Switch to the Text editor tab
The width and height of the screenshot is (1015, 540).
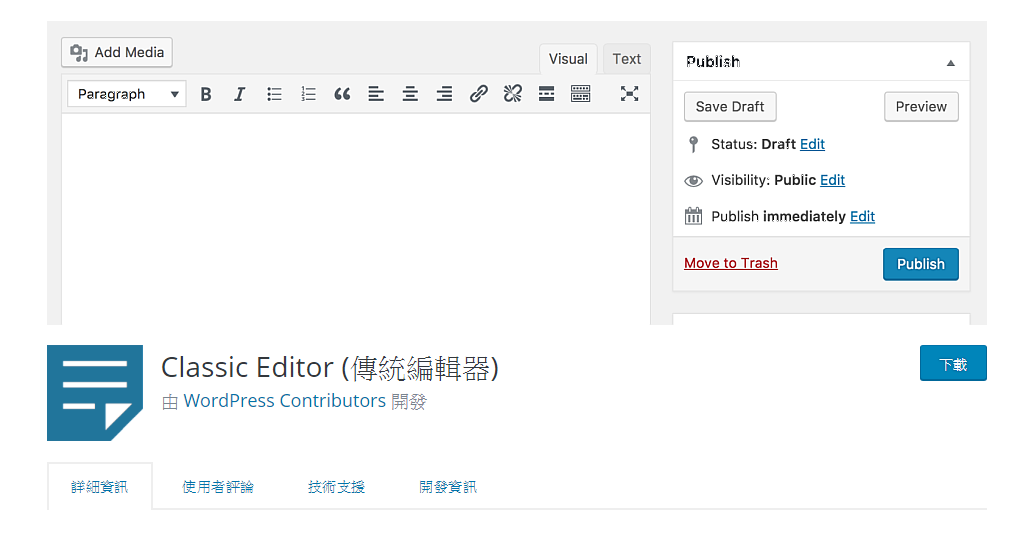[627, 59]
